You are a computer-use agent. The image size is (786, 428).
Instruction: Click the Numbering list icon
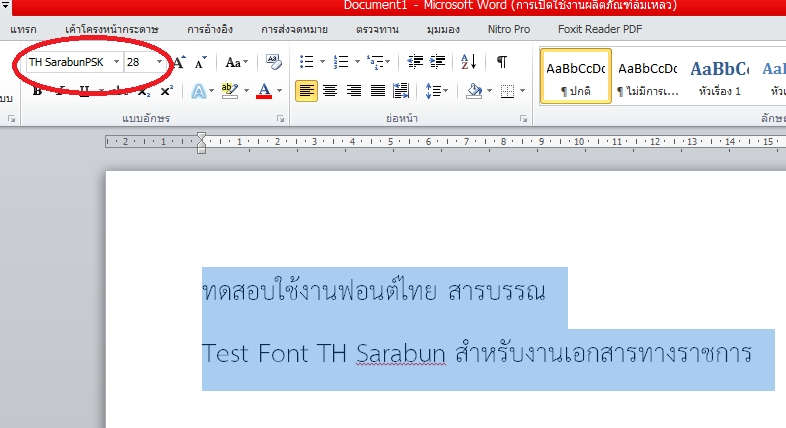click(341, 62)
